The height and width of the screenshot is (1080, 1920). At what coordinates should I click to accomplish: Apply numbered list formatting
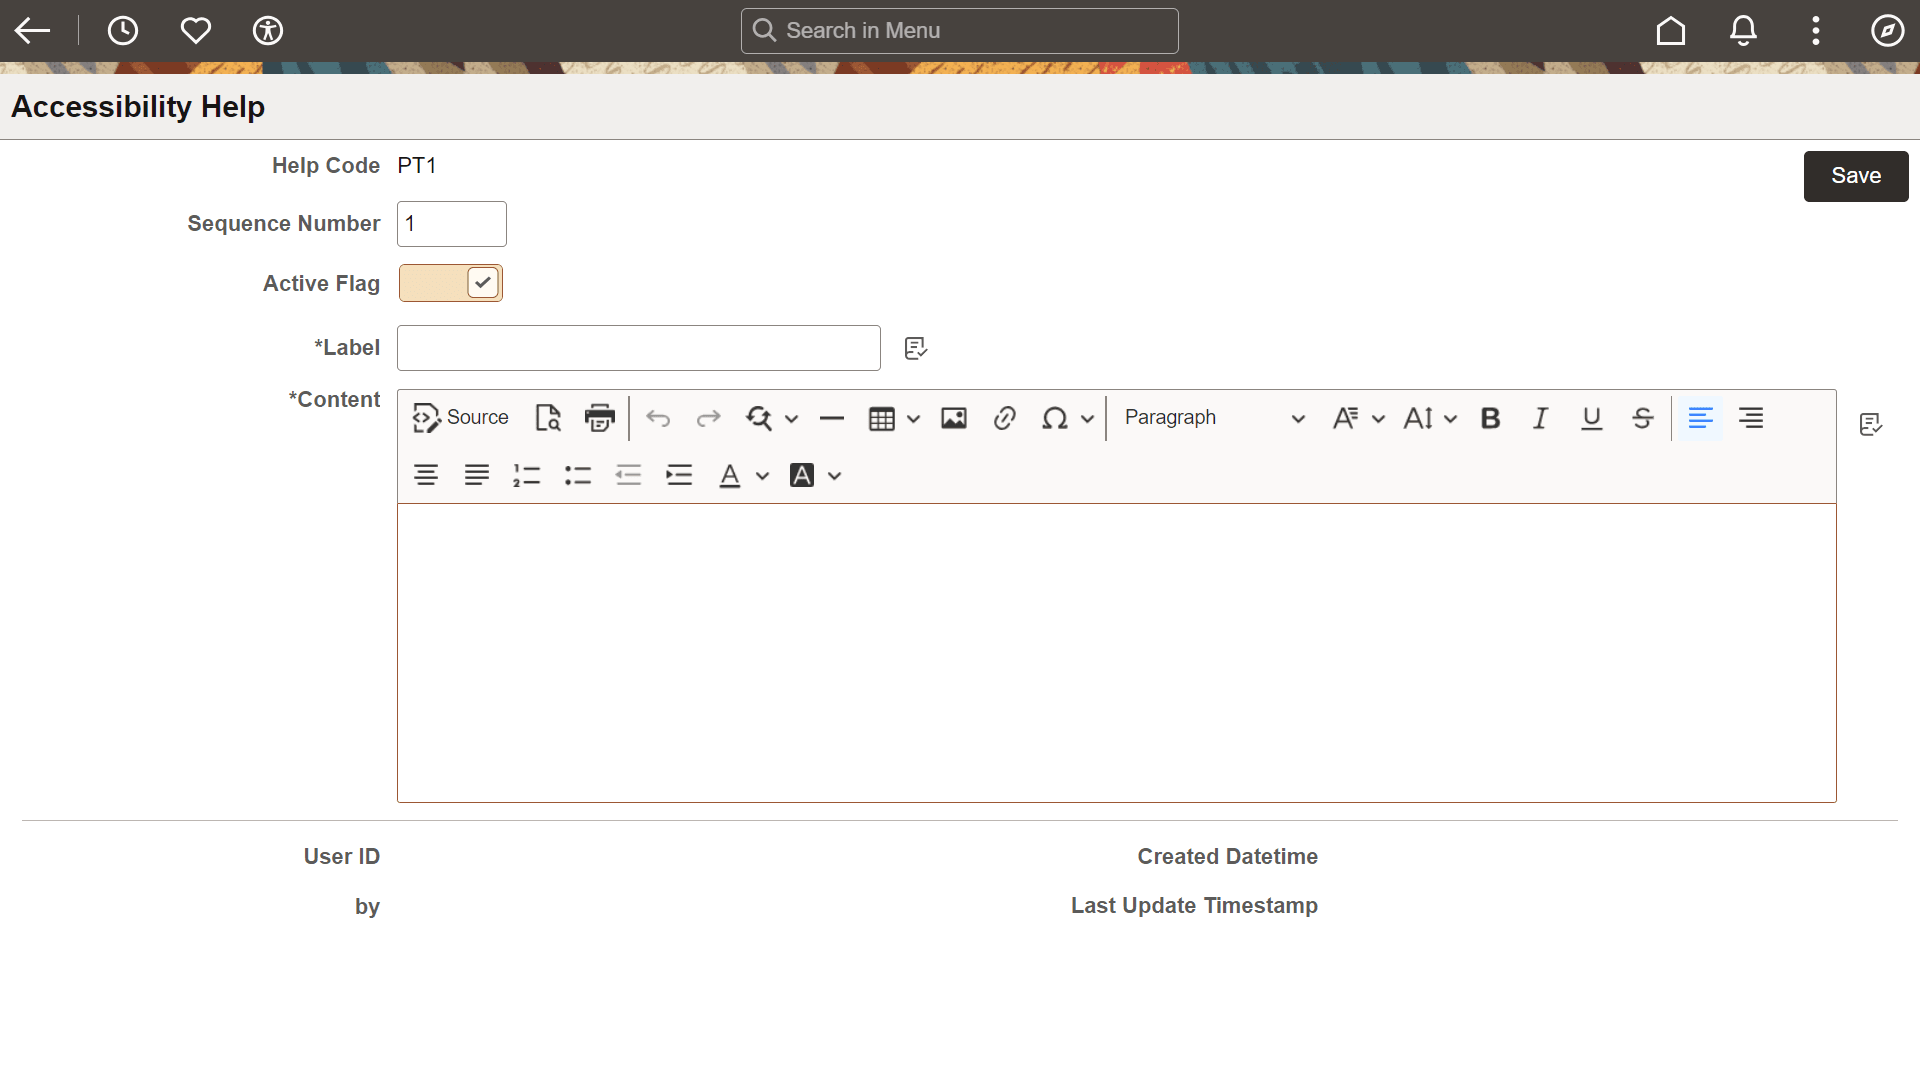point(526,475)
